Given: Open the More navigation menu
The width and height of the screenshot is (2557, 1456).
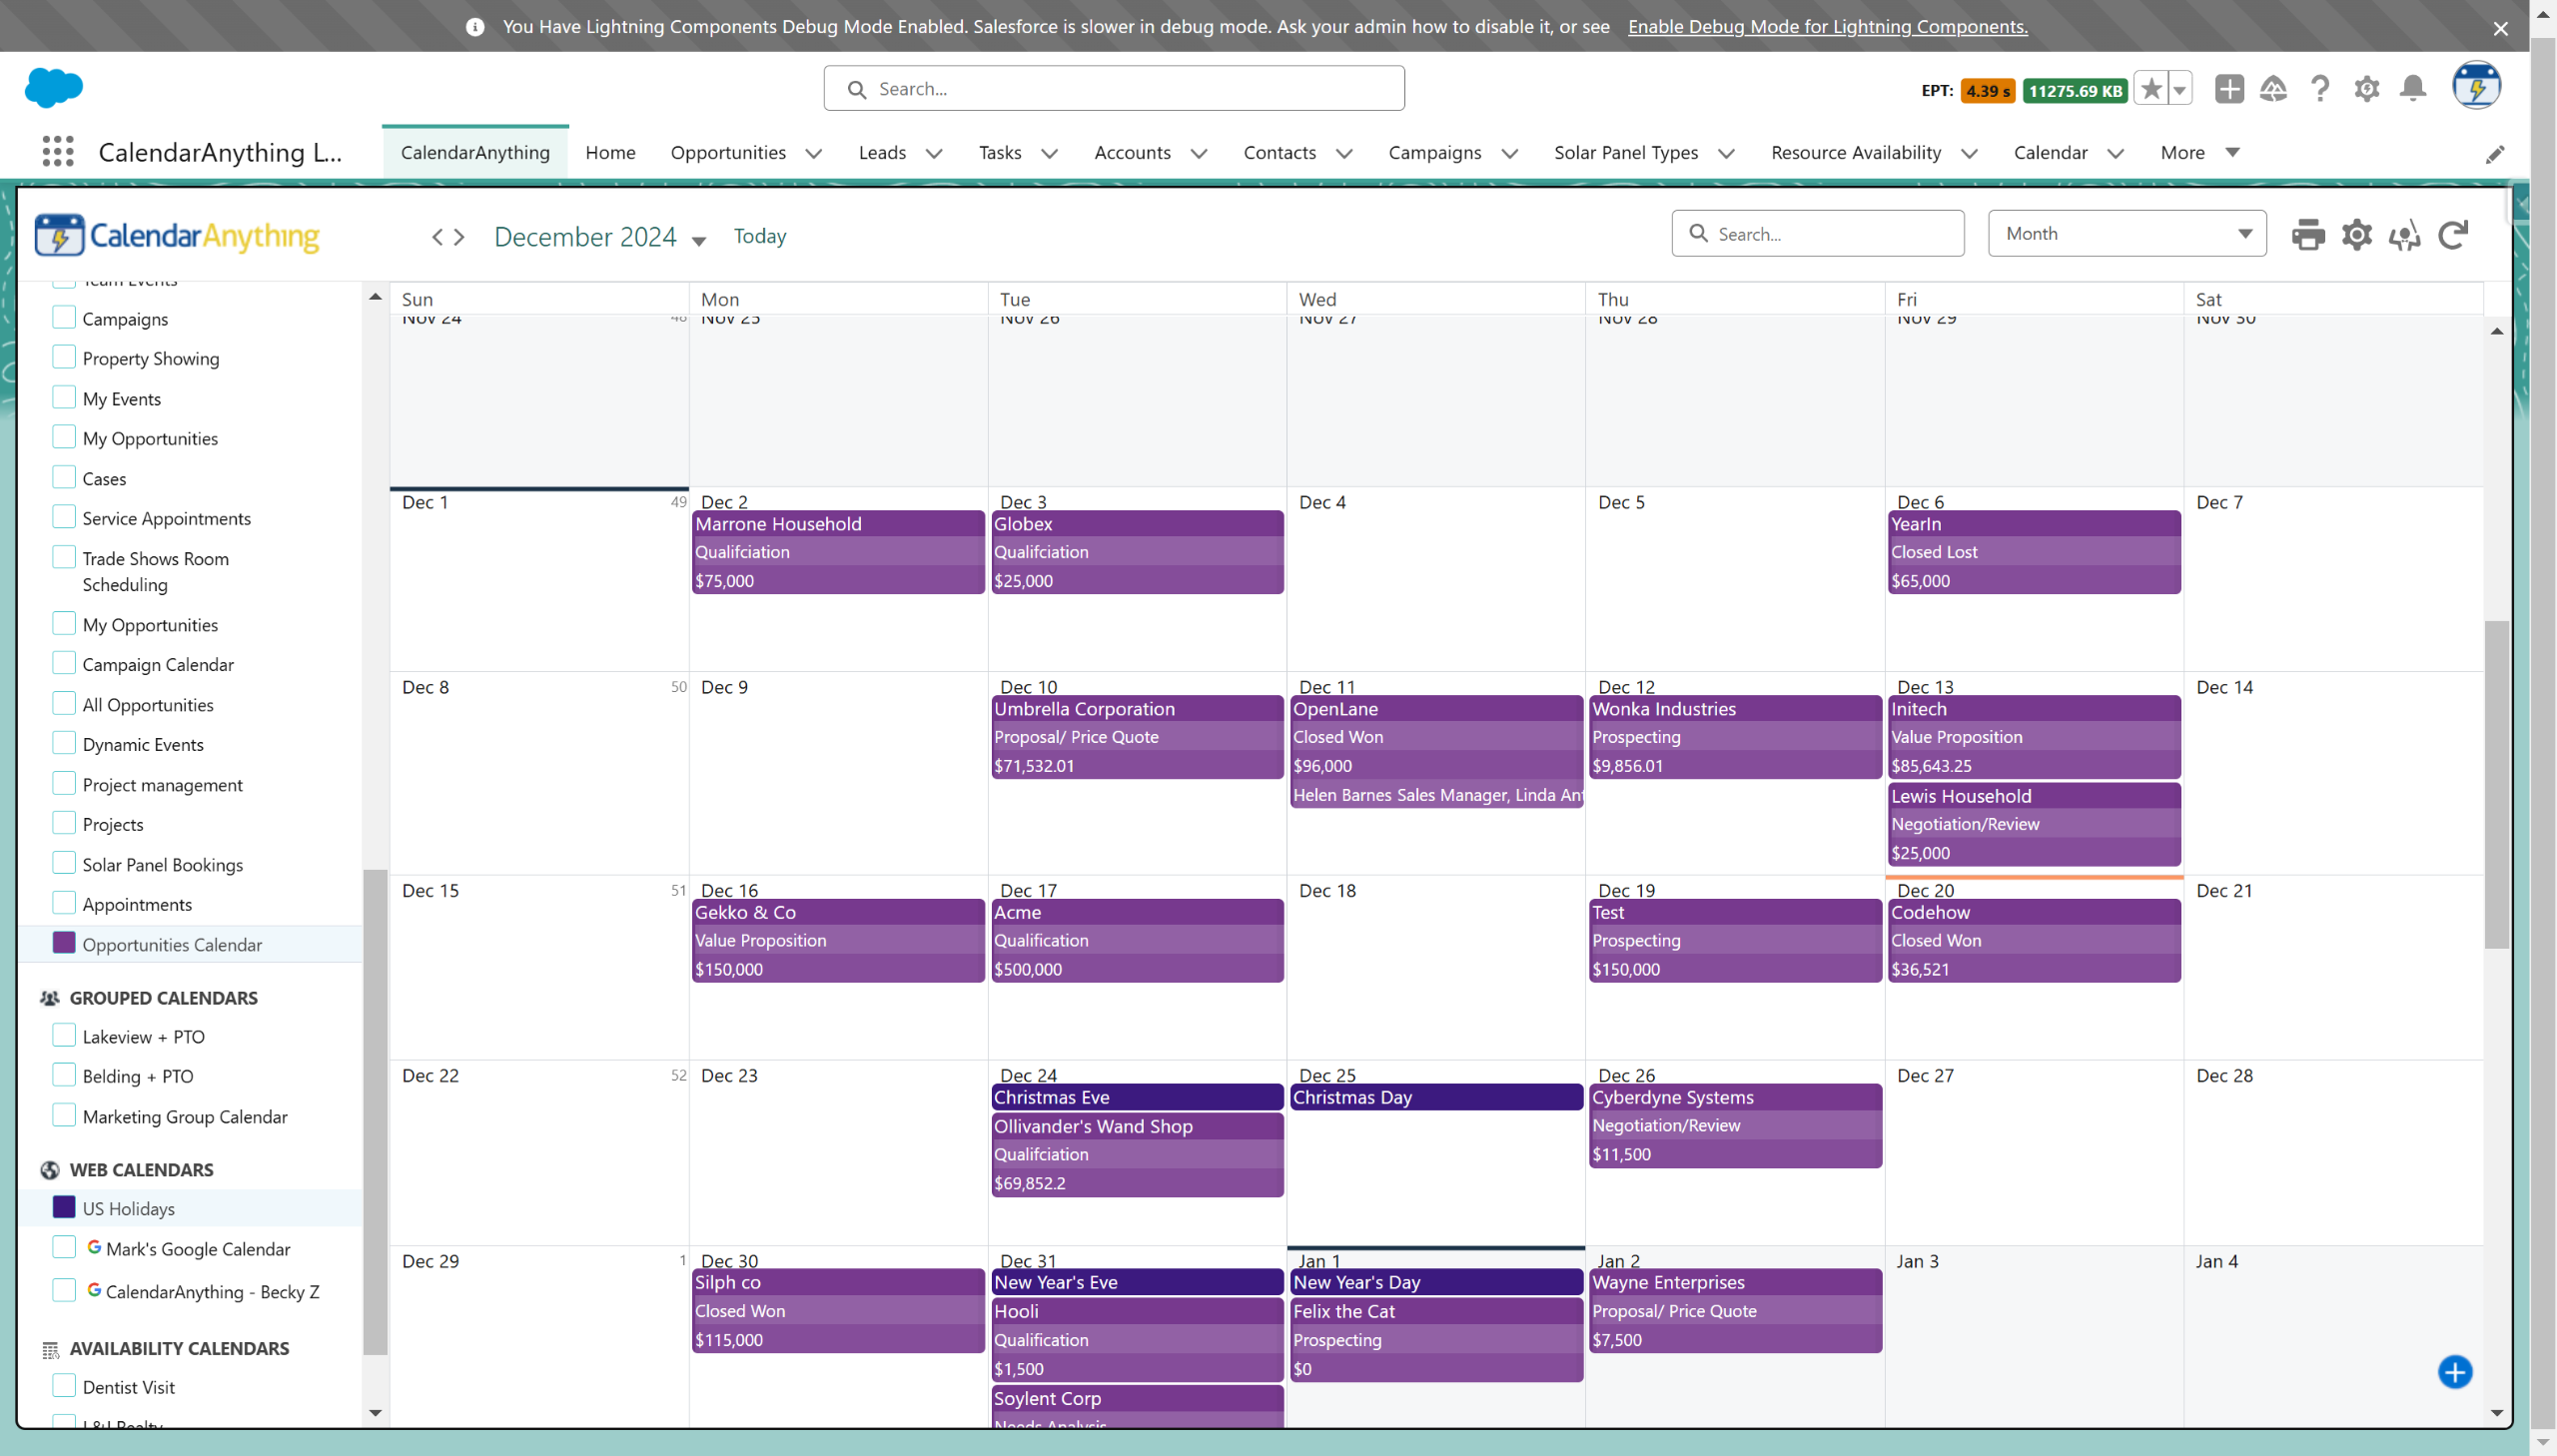Looking at the screenshot, I should [x=2198, y=153].
